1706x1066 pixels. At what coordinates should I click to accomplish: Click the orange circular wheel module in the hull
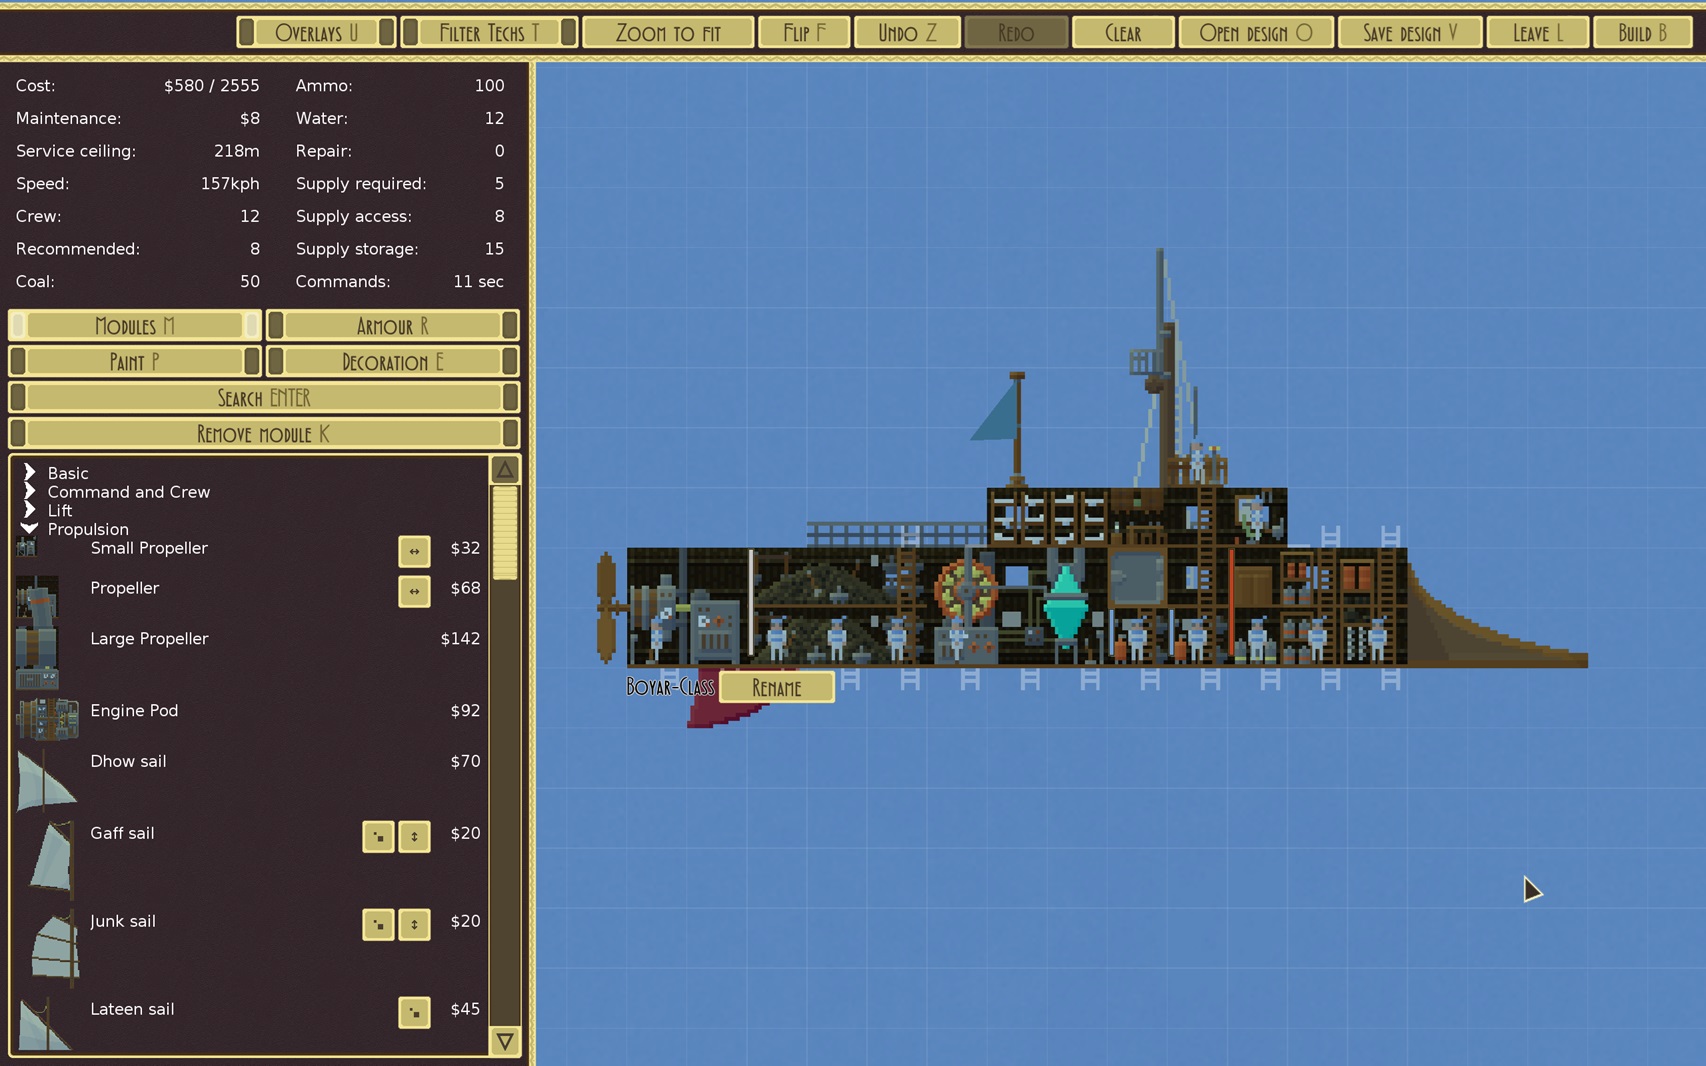point(966,590)
